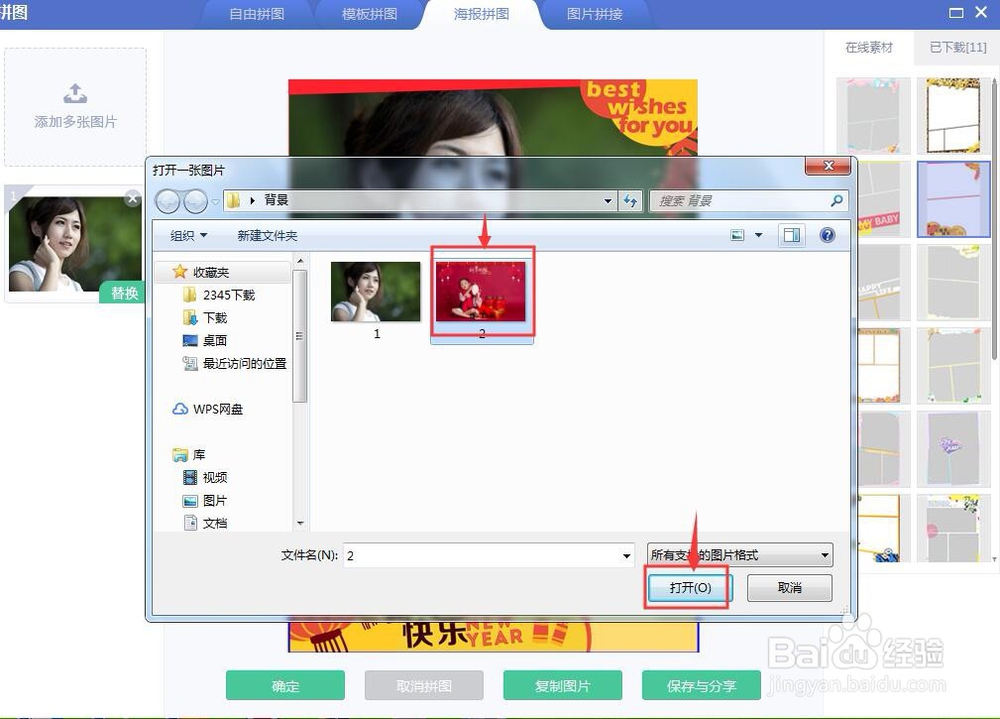Screen dimensions: 1000x719
Task: Click the back navigation arrow in the open dialog
Action: pos(167,201)
